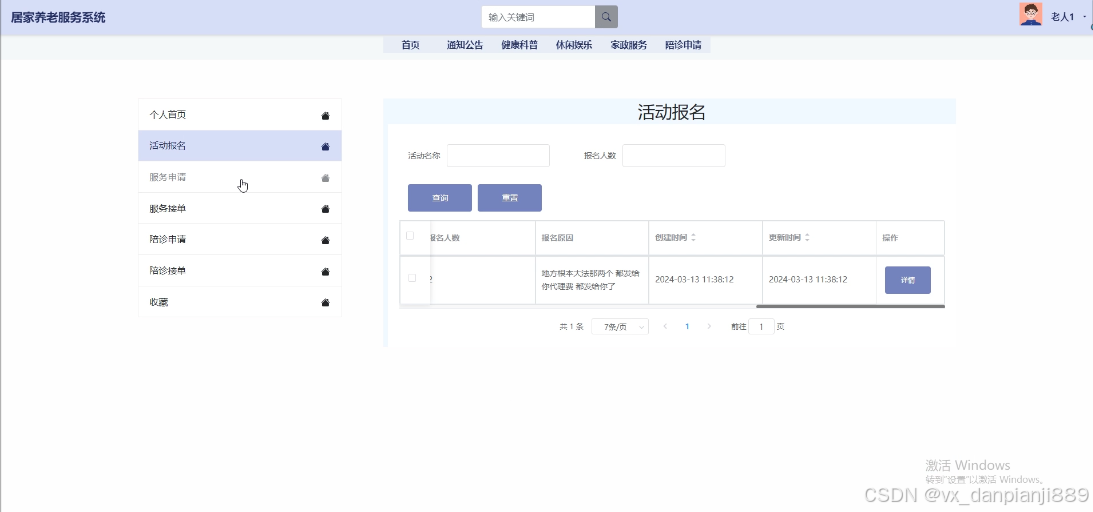This screenshot has width=1093, height=512.
Task: Click the home icon in 服务申请 row
Action: tap(325, 178)
